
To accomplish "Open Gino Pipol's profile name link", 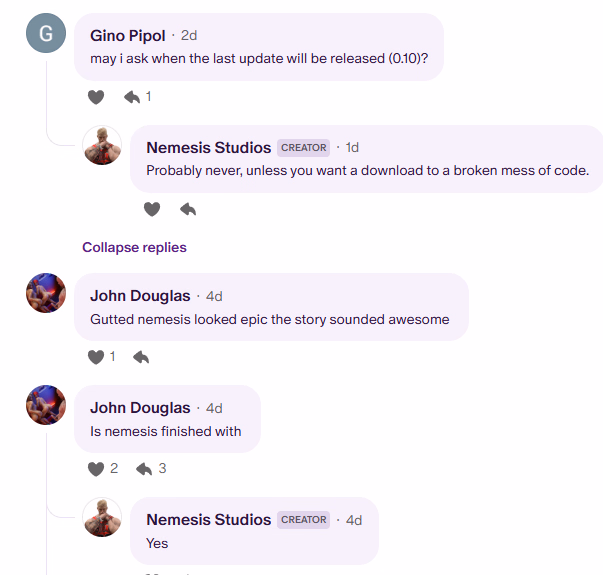I will pos(128,35).
